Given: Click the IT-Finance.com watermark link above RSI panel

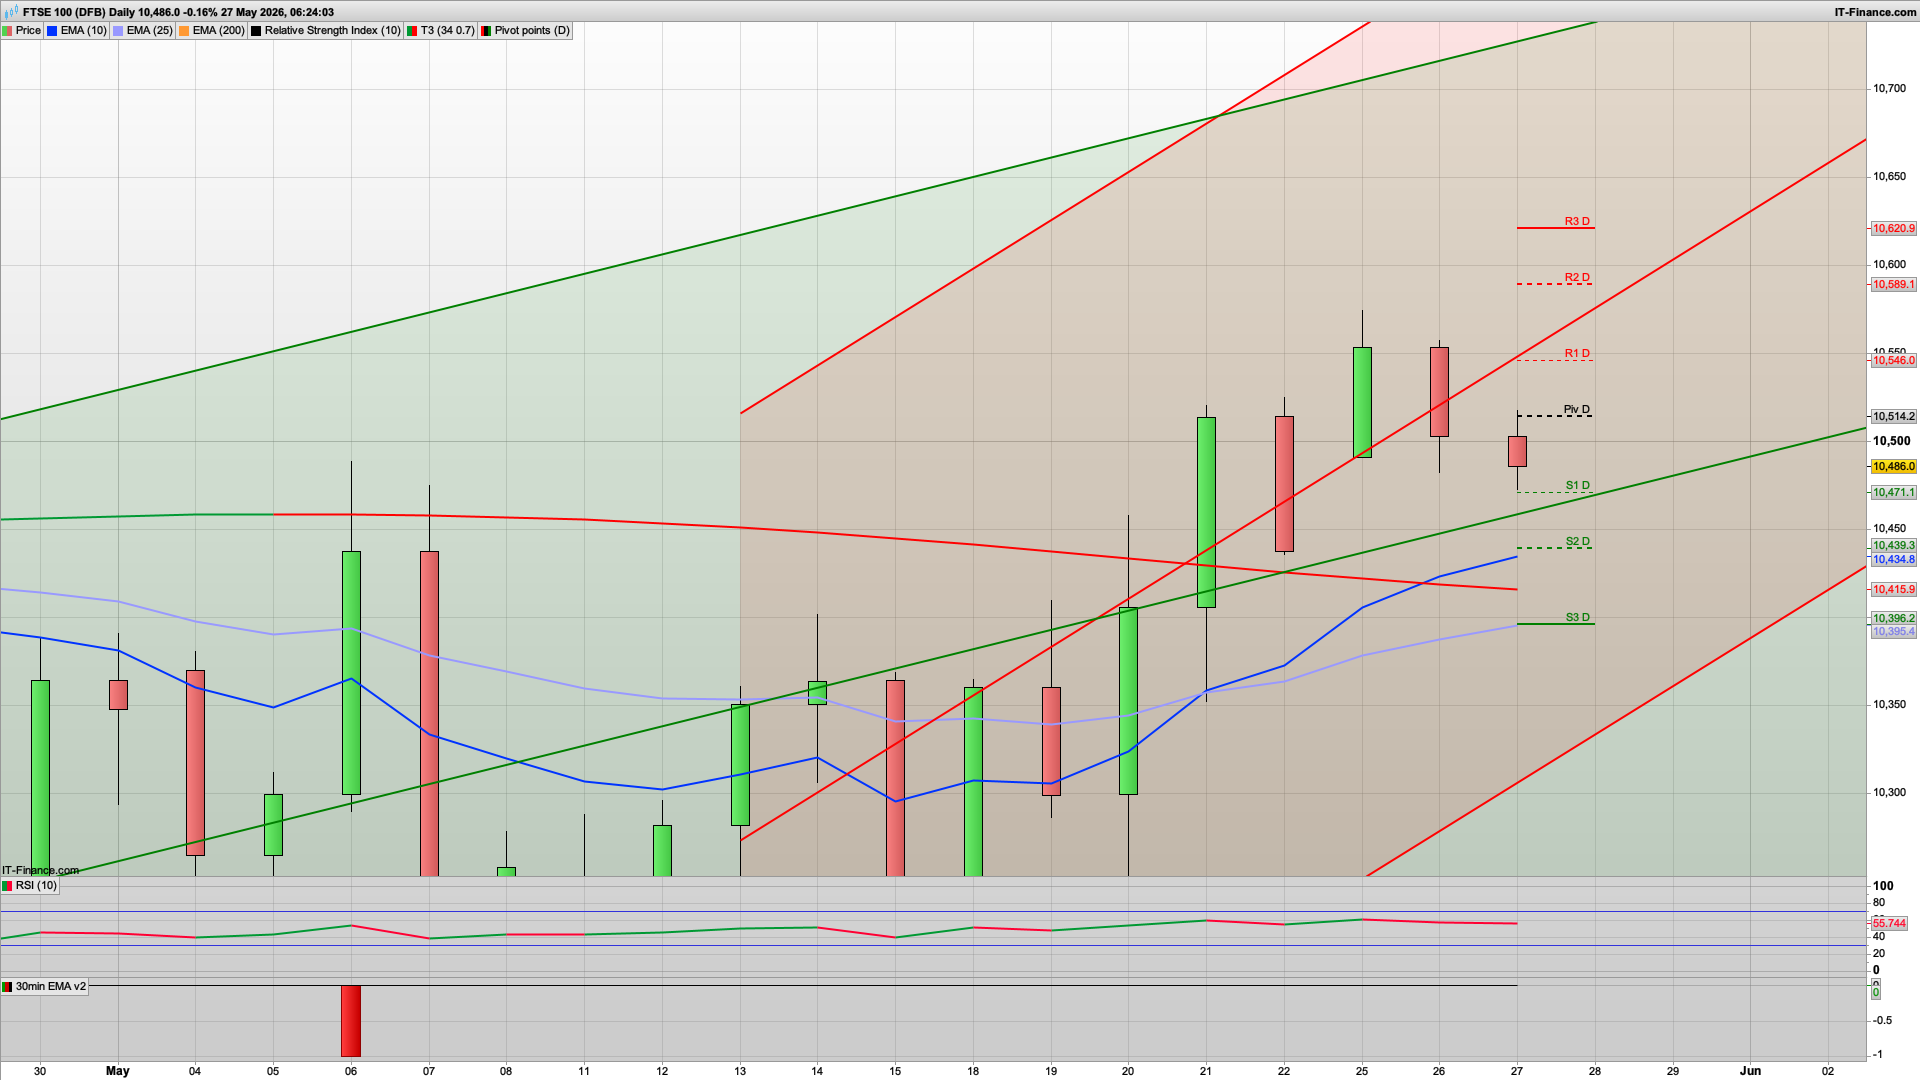Looking at the screenshot, I should coord(40,871).
